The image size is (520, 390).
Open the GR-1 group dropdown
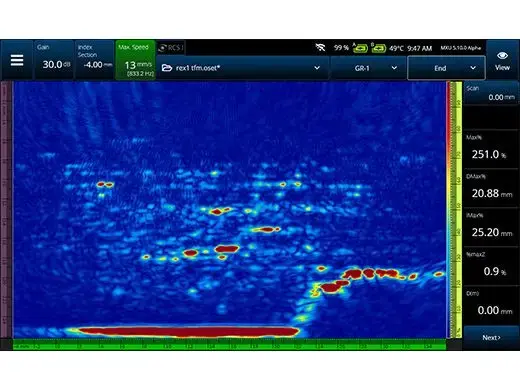[x=368, y=68]
